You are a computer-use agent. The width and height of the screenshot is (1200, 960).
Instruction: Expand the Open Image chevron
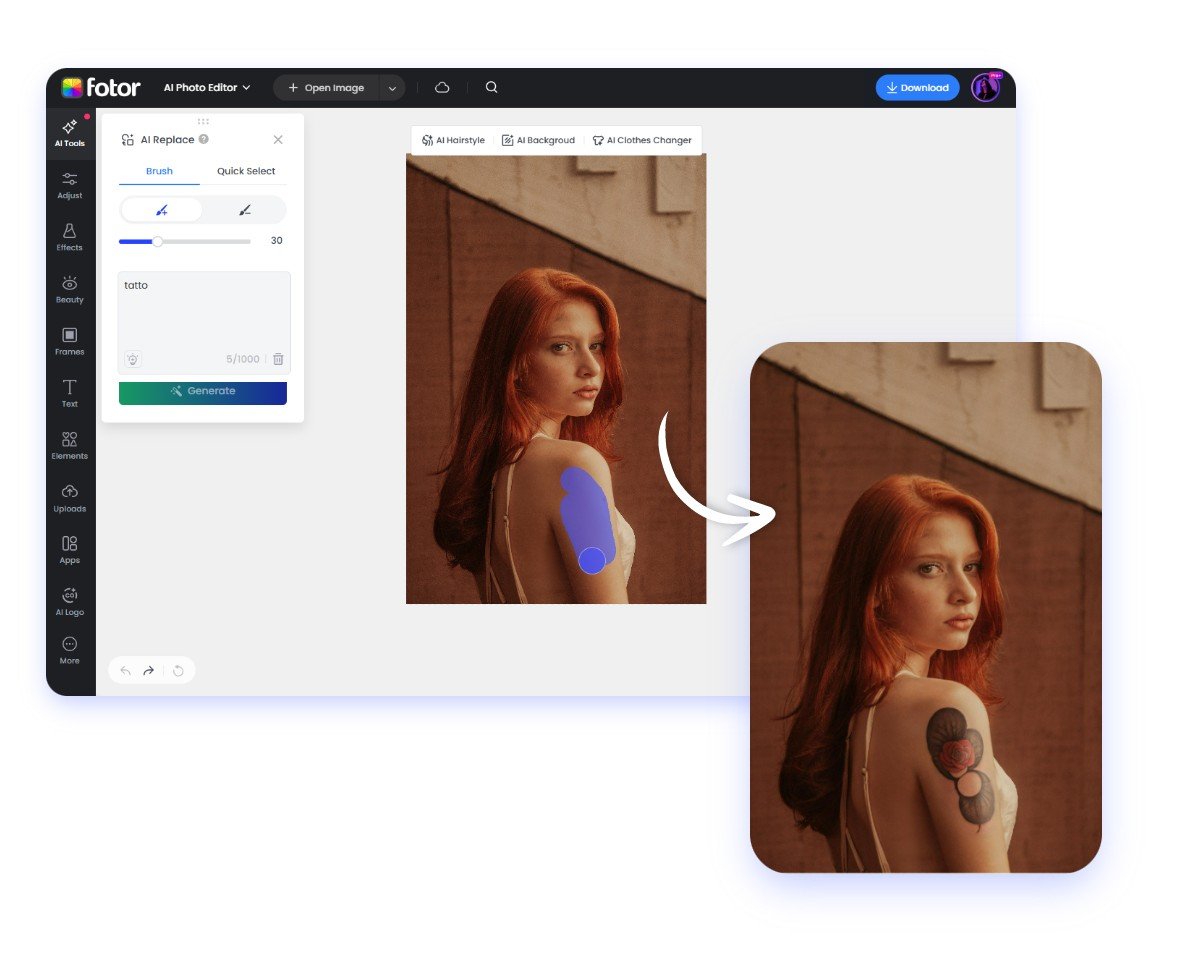(x=393, y=87)
